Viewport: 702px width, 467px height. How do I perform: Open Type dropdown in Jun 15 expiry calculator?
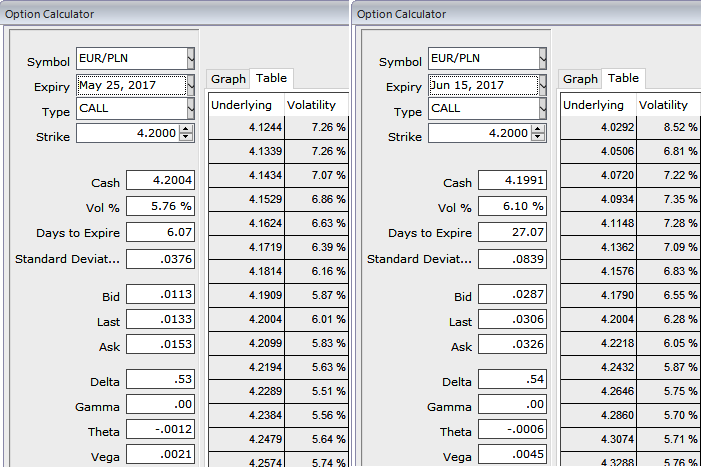(x=543, y=108)
